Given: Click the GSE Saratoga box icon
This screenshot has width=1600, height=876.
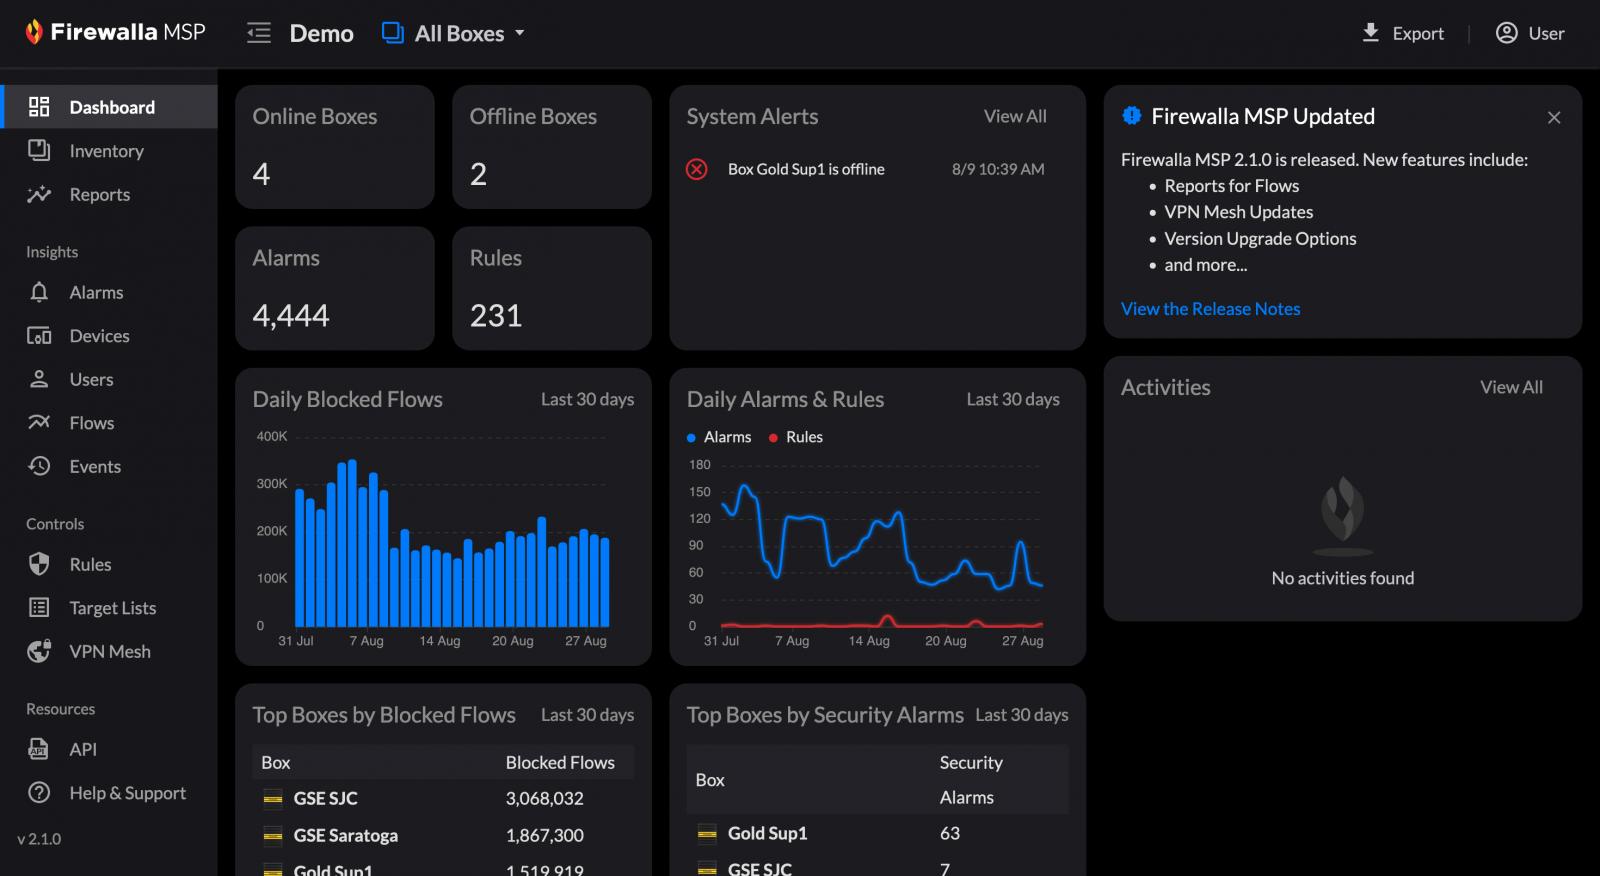Looking at the screenshot, I should click(273, 835).
